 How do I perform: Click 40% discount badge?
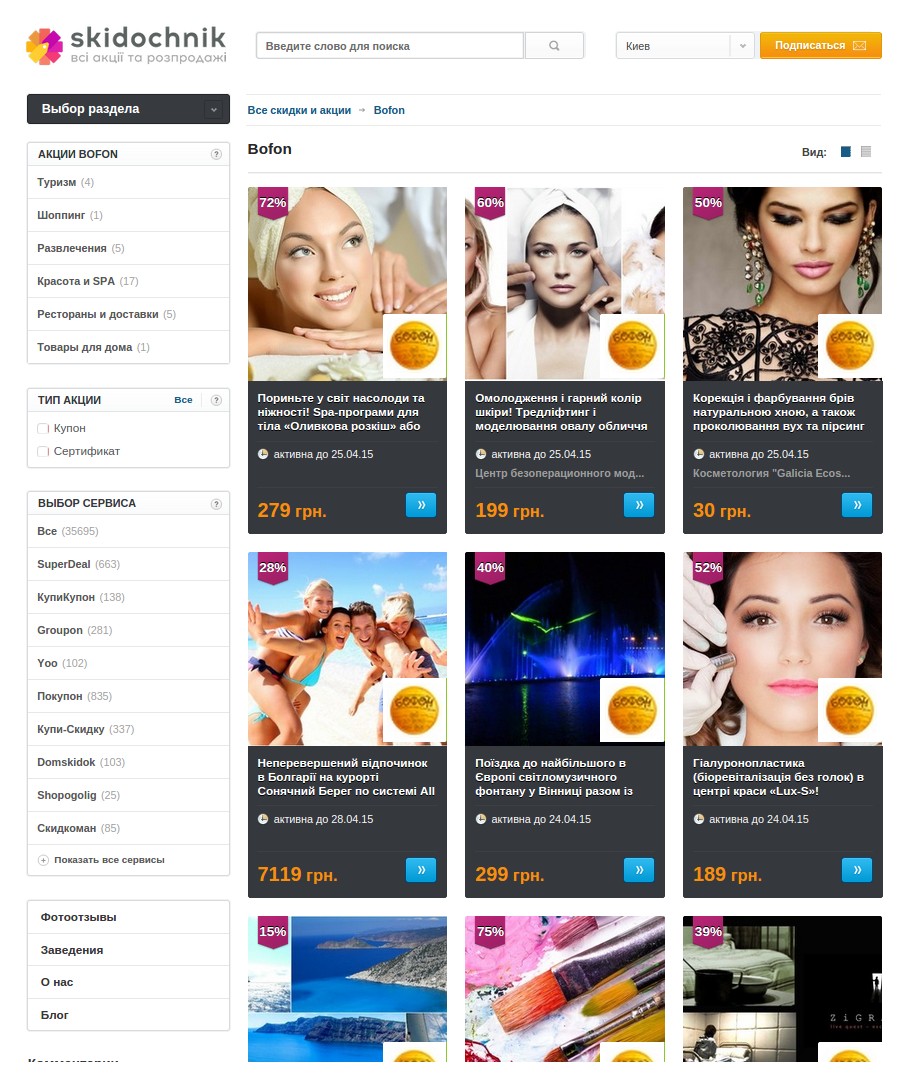[x=490, y=568]
